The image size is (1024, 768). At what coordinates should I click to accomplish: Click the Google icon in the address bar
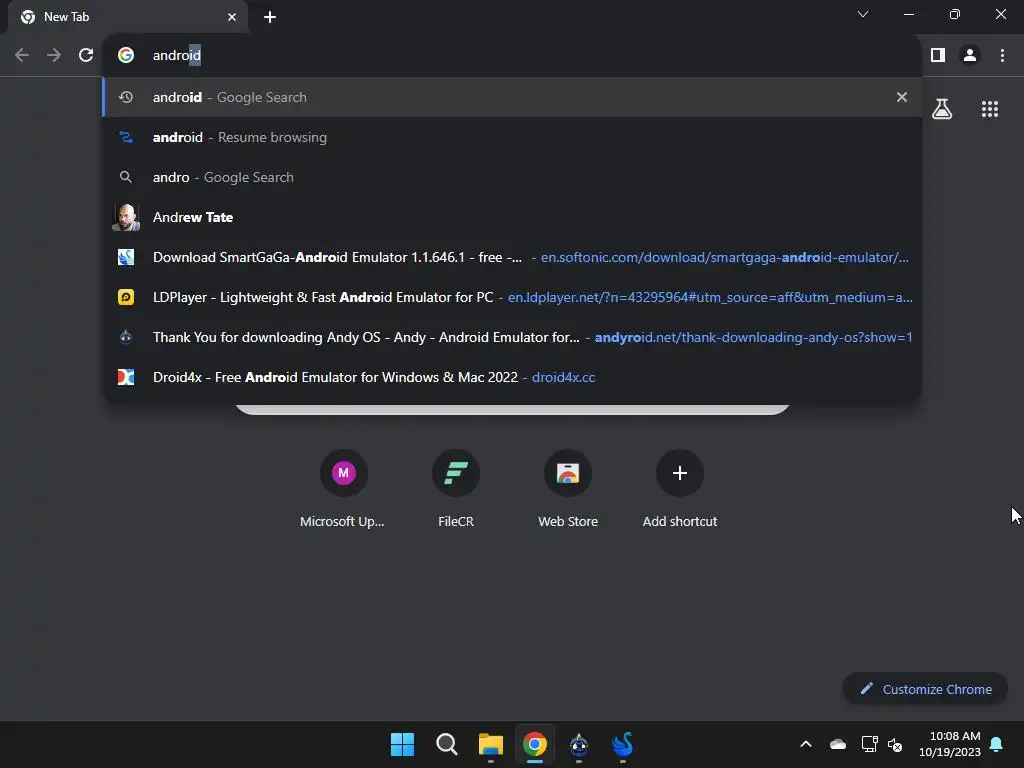(x=126, y=55)
